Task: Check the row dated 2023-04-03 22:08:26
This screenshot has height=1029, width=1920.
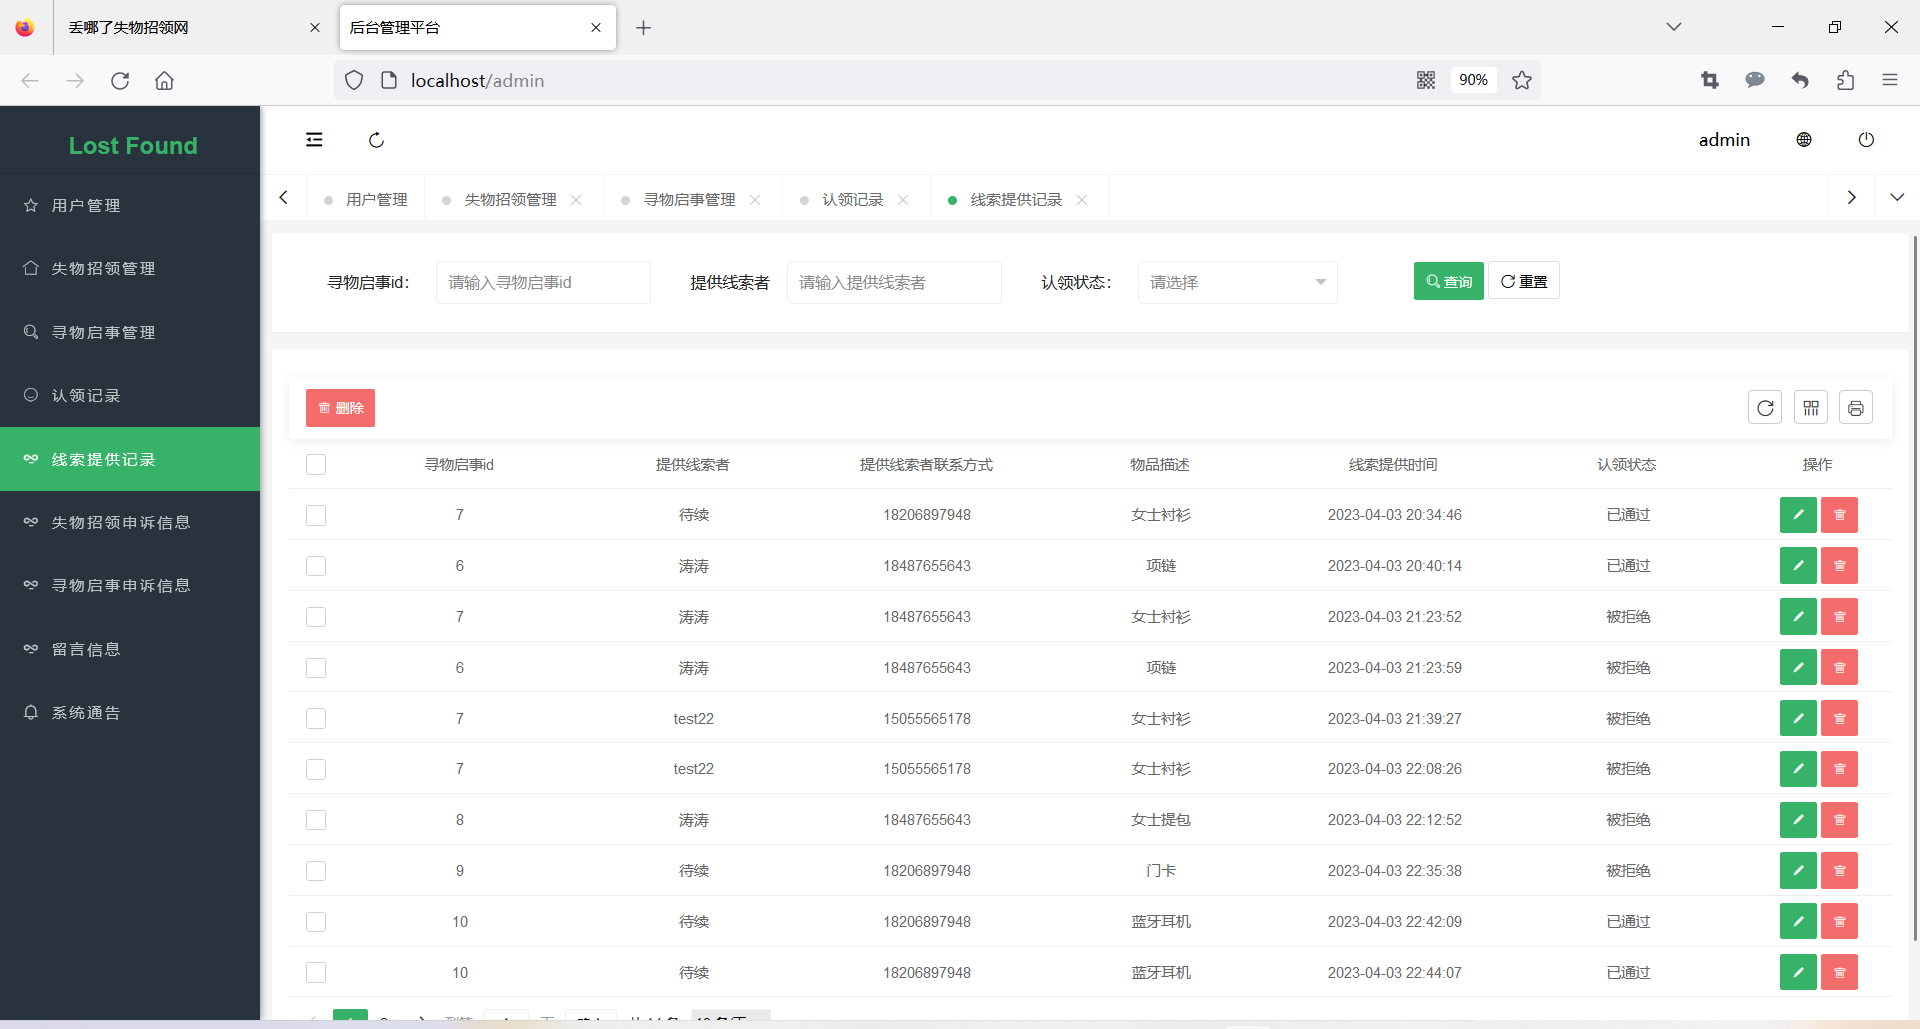Action: (316, 769)
